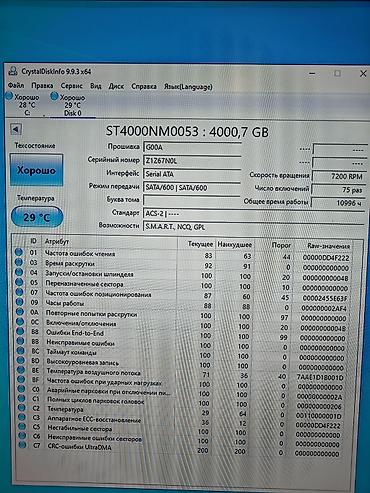The height and width of the screenshot is (493, 370).
Task: Click the Возможности field S.M.A.R.T., NCQ, GPL
Action: [253, 227]
